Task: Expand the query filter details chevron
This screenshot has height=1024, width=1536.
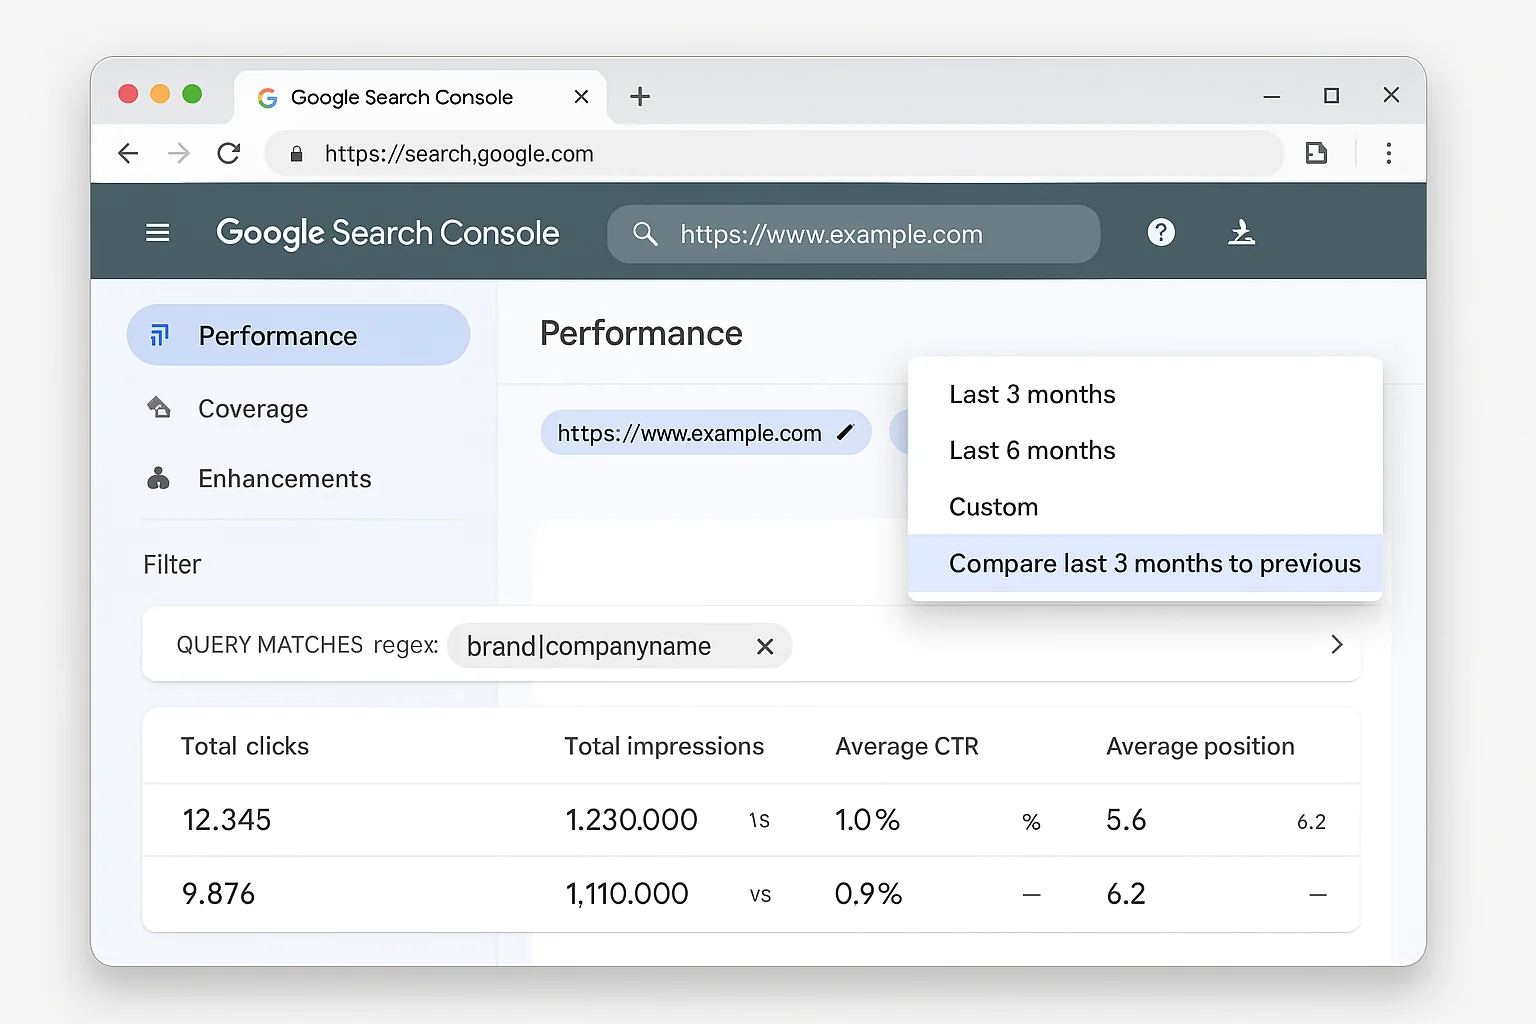Action: coord(1337,645)
